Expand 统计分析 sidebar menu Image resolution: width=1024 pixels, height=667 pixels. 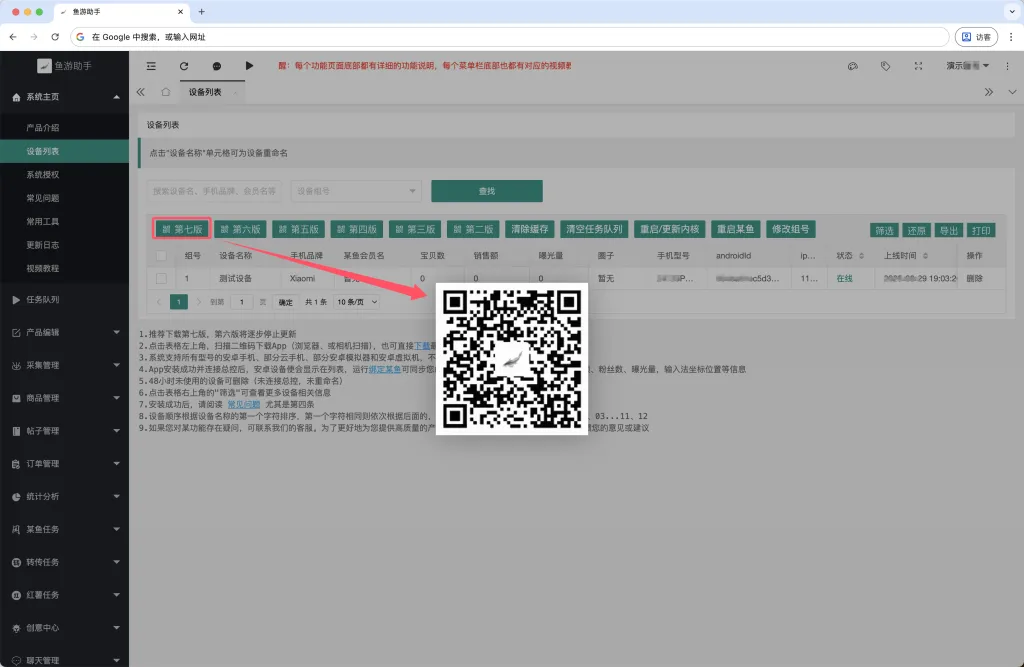pyautogui.click(x=65, y=496)
